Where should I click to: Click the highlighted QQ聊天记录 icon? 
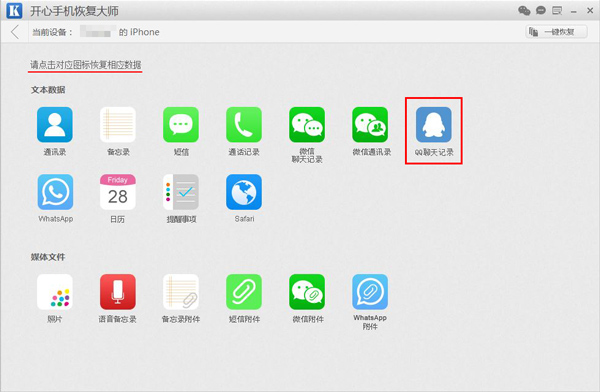pos(434,125)
